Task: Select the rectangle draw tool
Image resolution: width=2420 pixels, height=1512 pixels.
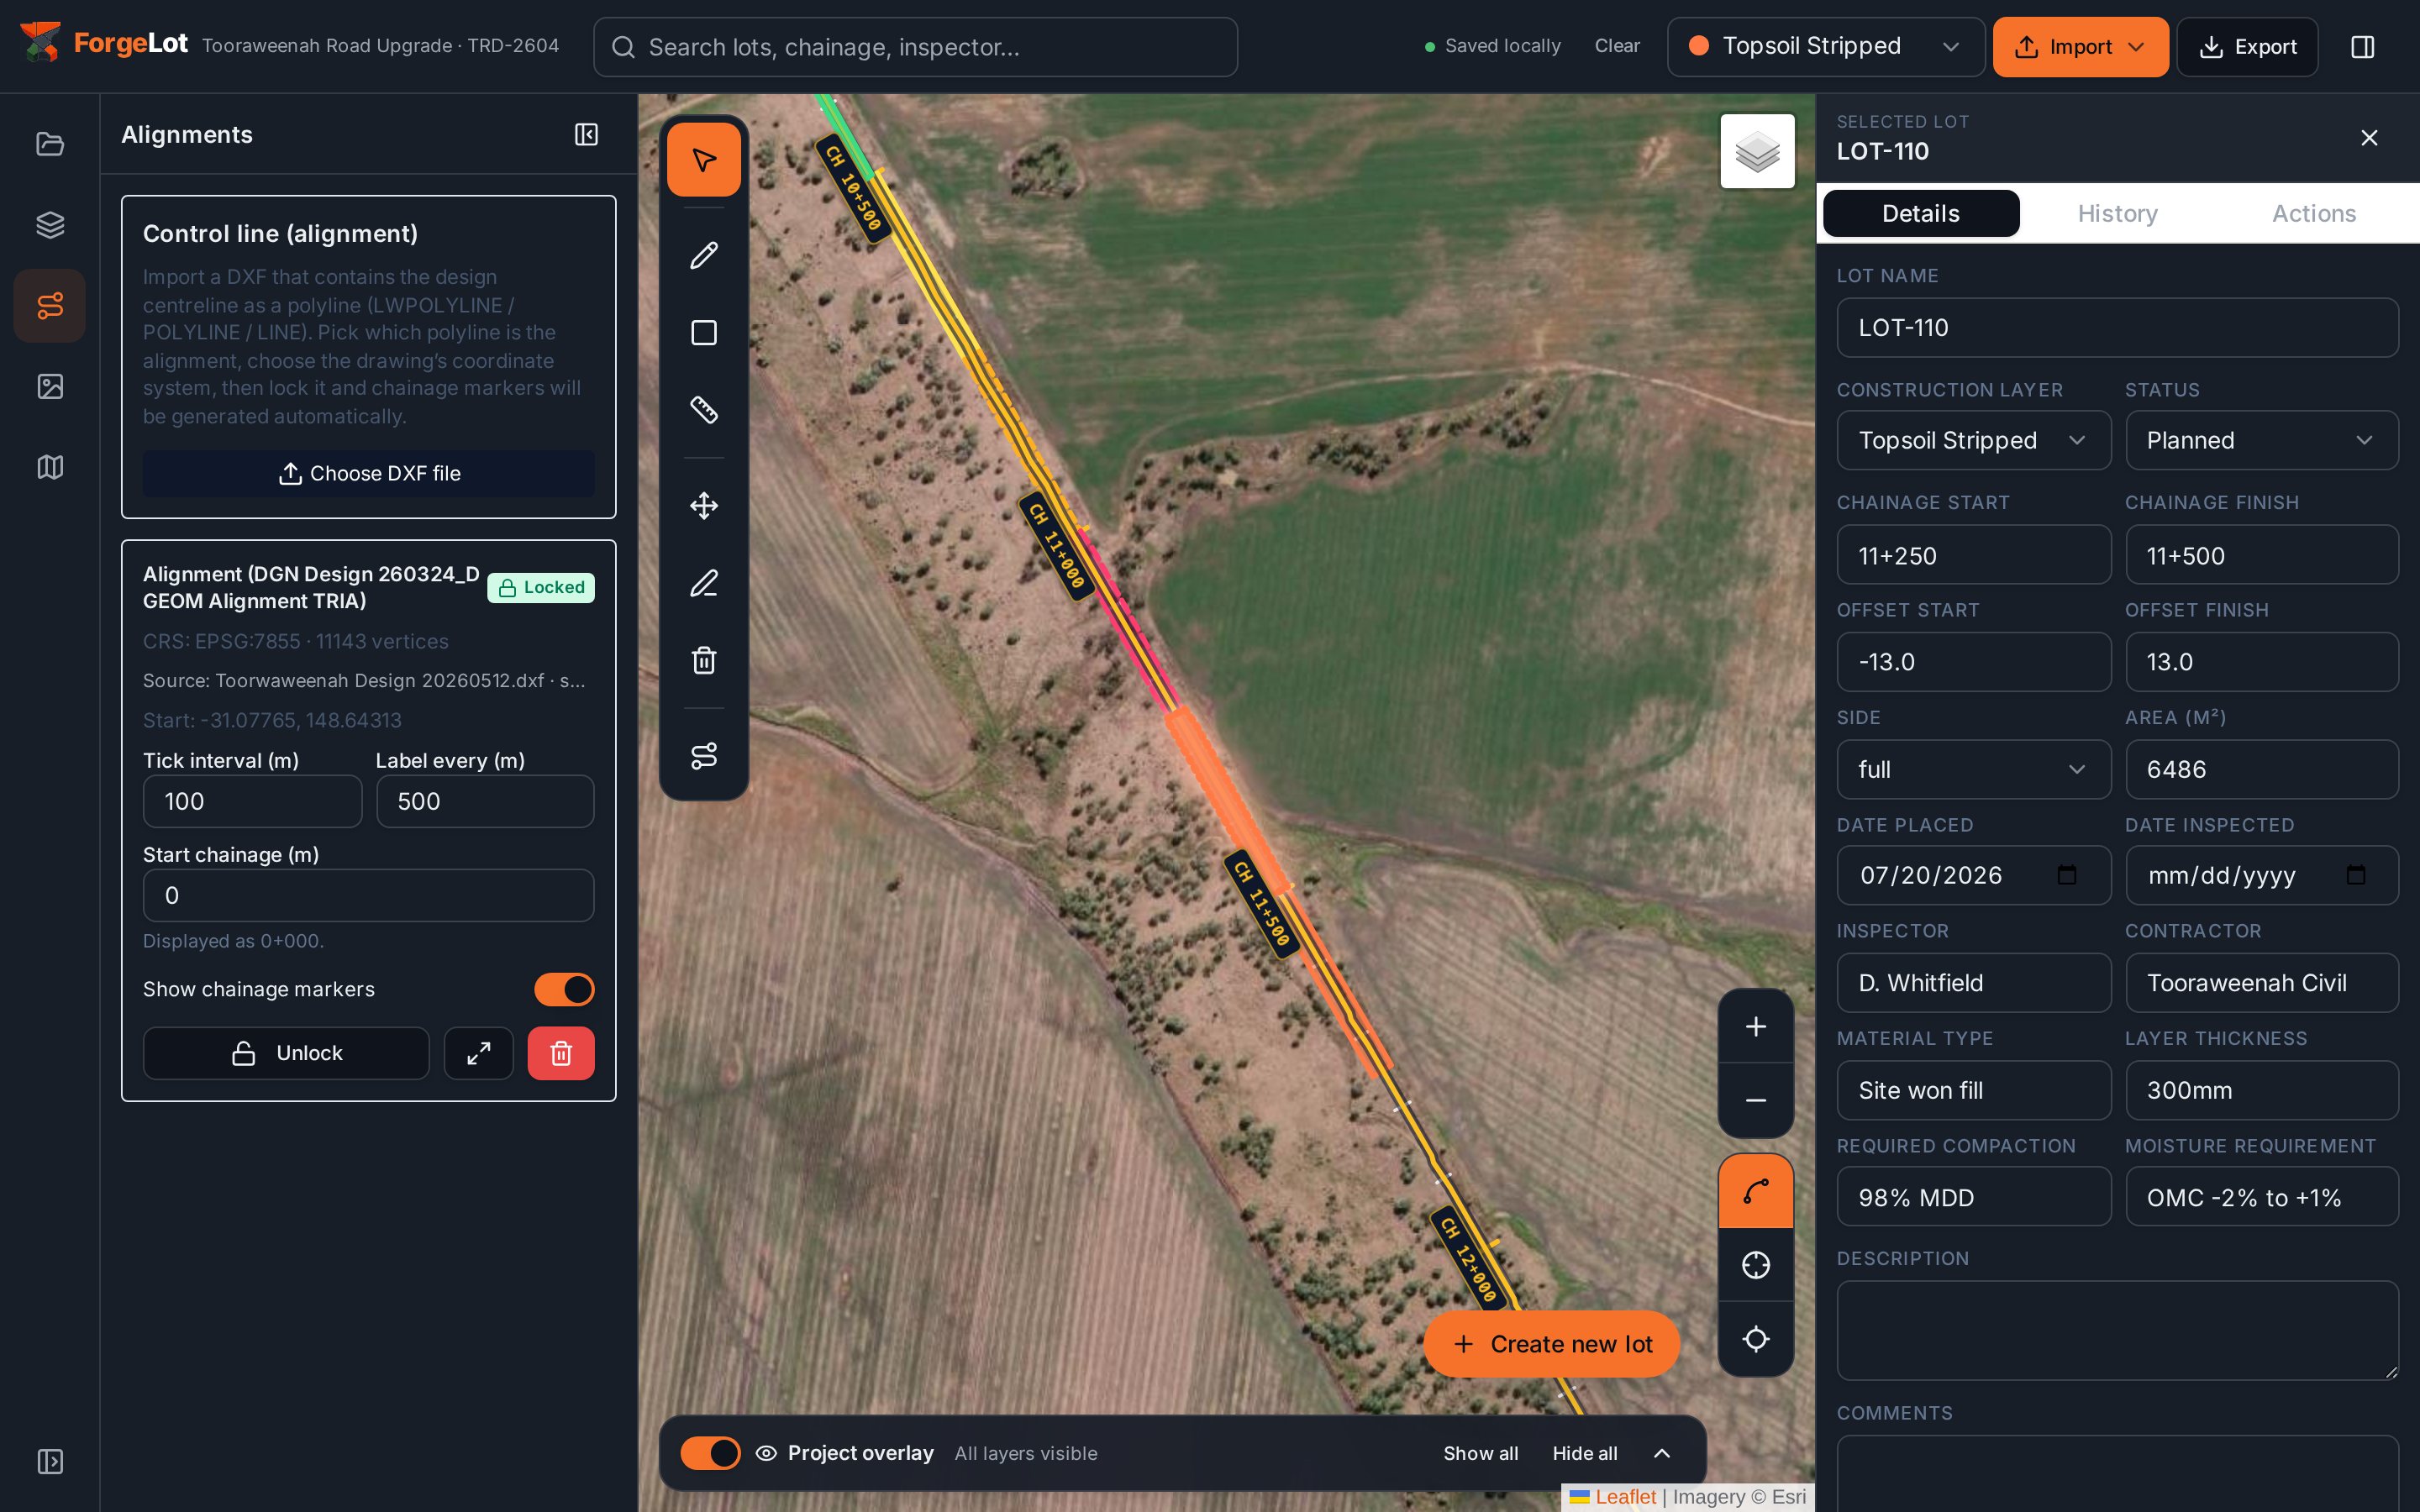Action: (704, 332)
